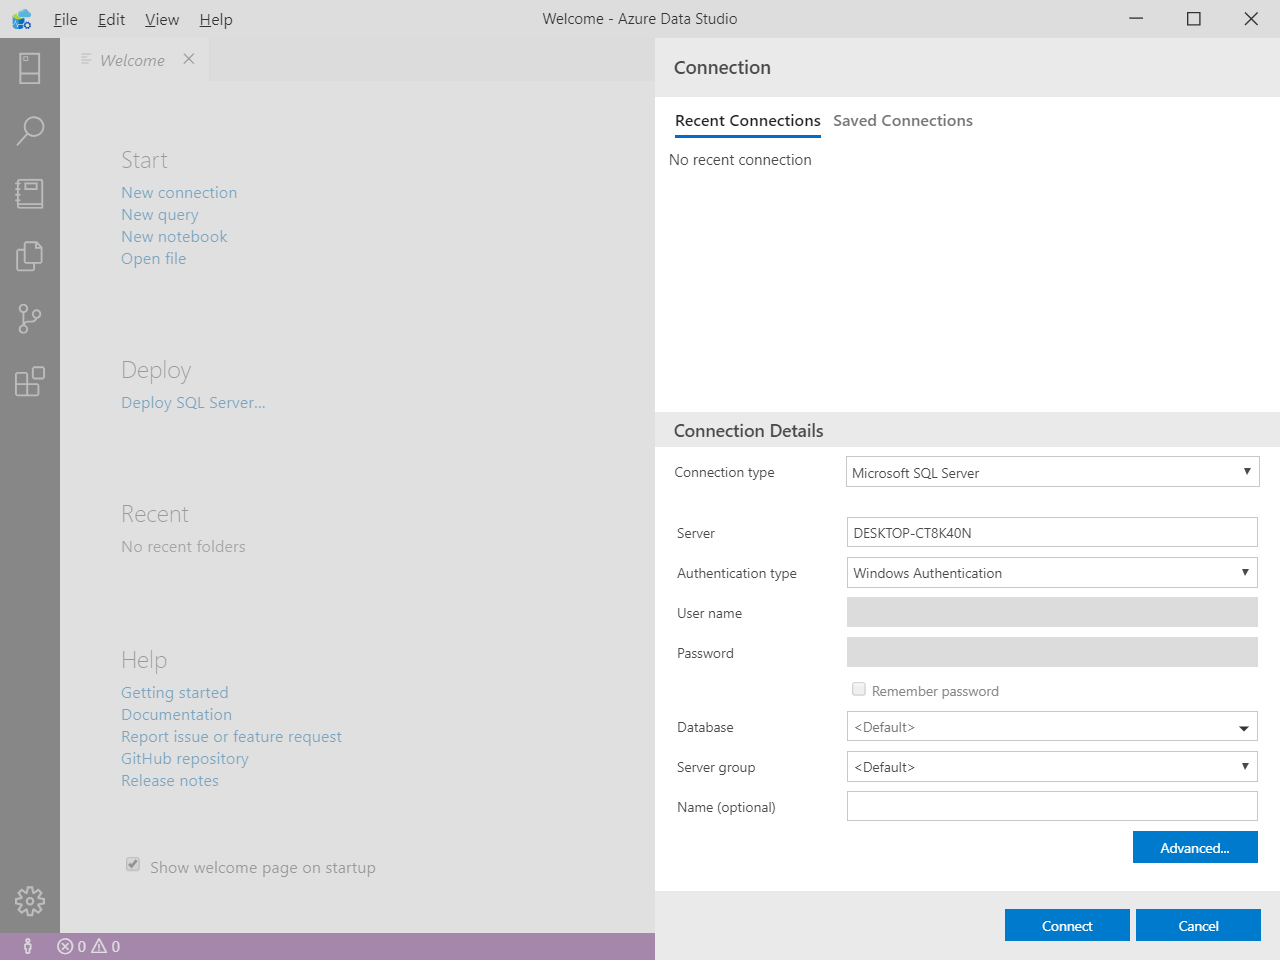The image size is (1280, 960).
Task: Open the Notebooks sidebar icon
Action: coord(30,193)
